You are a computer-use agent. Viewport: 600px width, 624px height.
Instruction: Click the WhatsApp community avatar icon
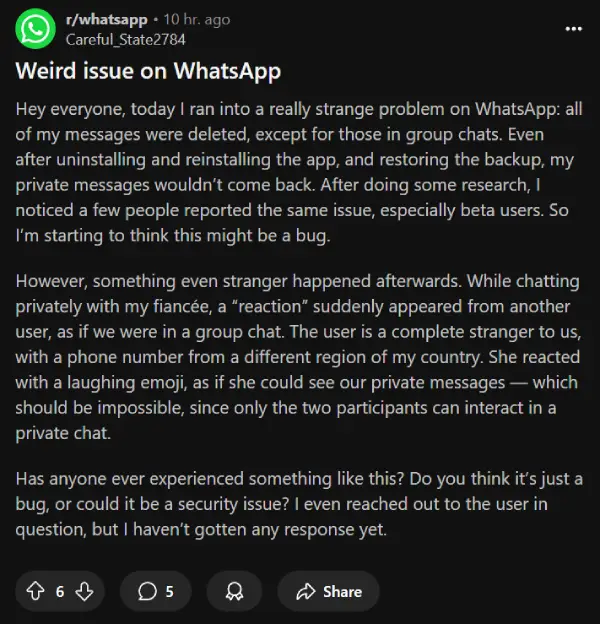click(x=36, y=29)
